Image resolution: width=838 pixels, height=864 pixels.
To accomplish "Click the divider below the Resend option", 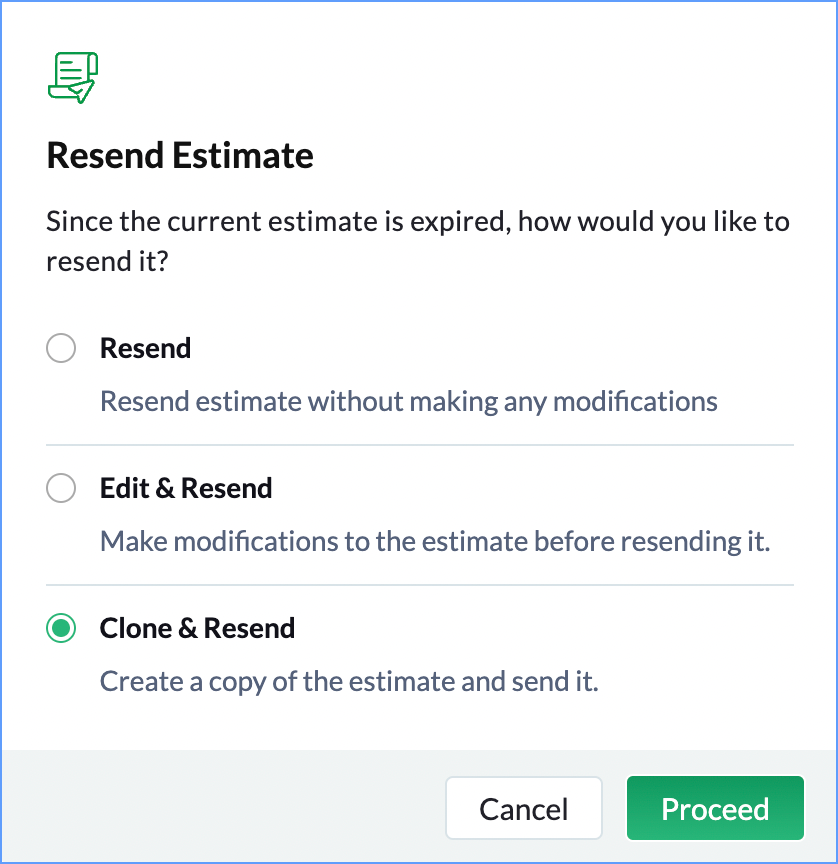I will pos(420,445).
